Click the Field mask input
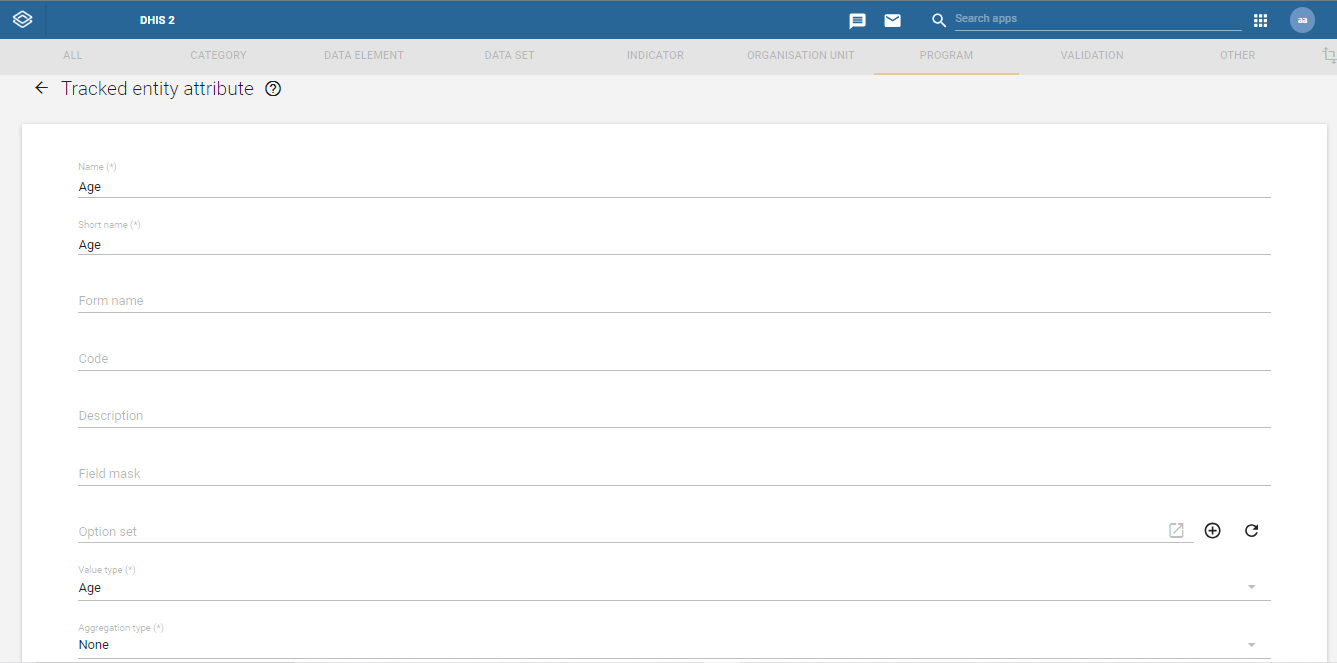 click(x=674, y=474)
